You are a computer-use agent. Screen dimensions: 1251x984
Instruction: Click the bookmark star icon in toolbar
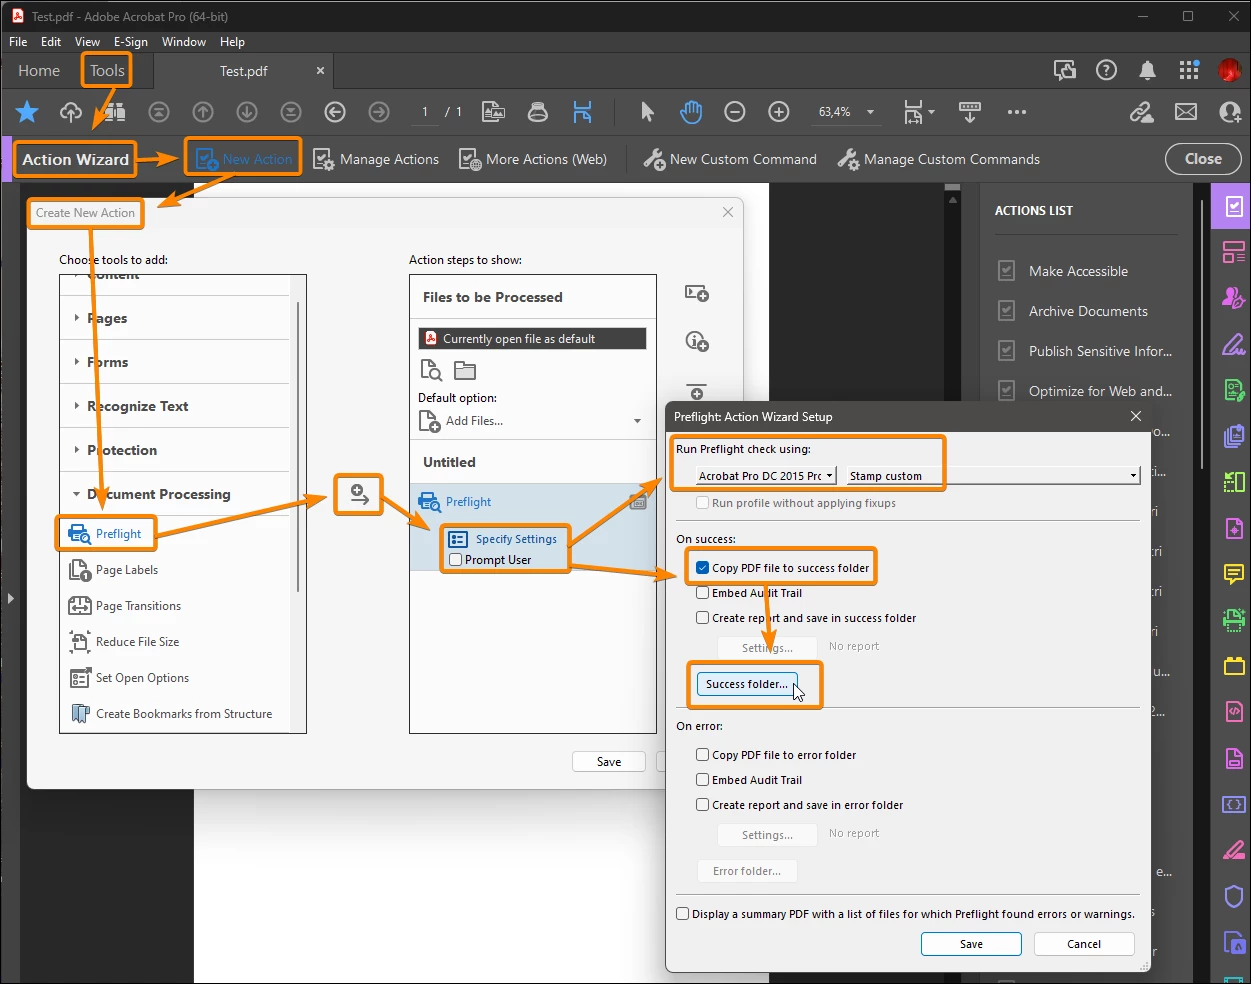27,112
